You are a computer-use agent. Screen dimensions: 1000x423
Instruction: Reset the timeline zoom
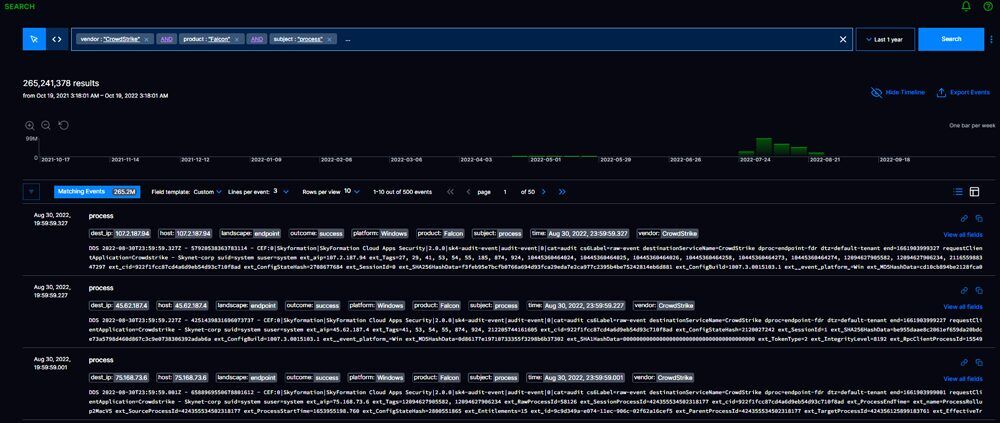63,125
